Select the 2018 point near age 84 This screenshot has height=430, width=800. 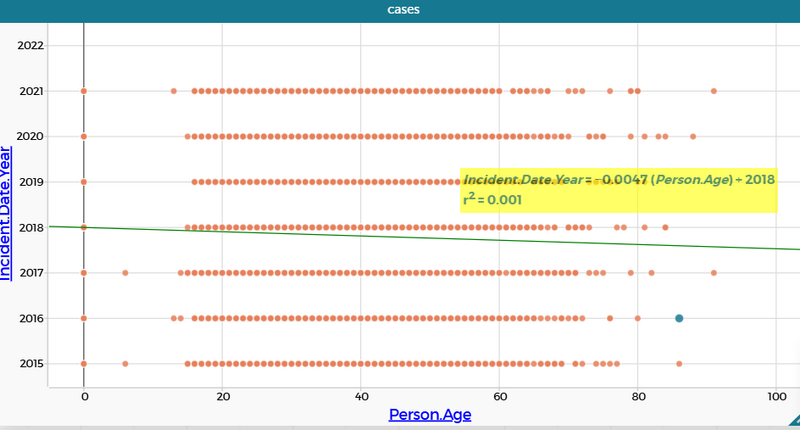pyautogui.click(x=665, y=227)
